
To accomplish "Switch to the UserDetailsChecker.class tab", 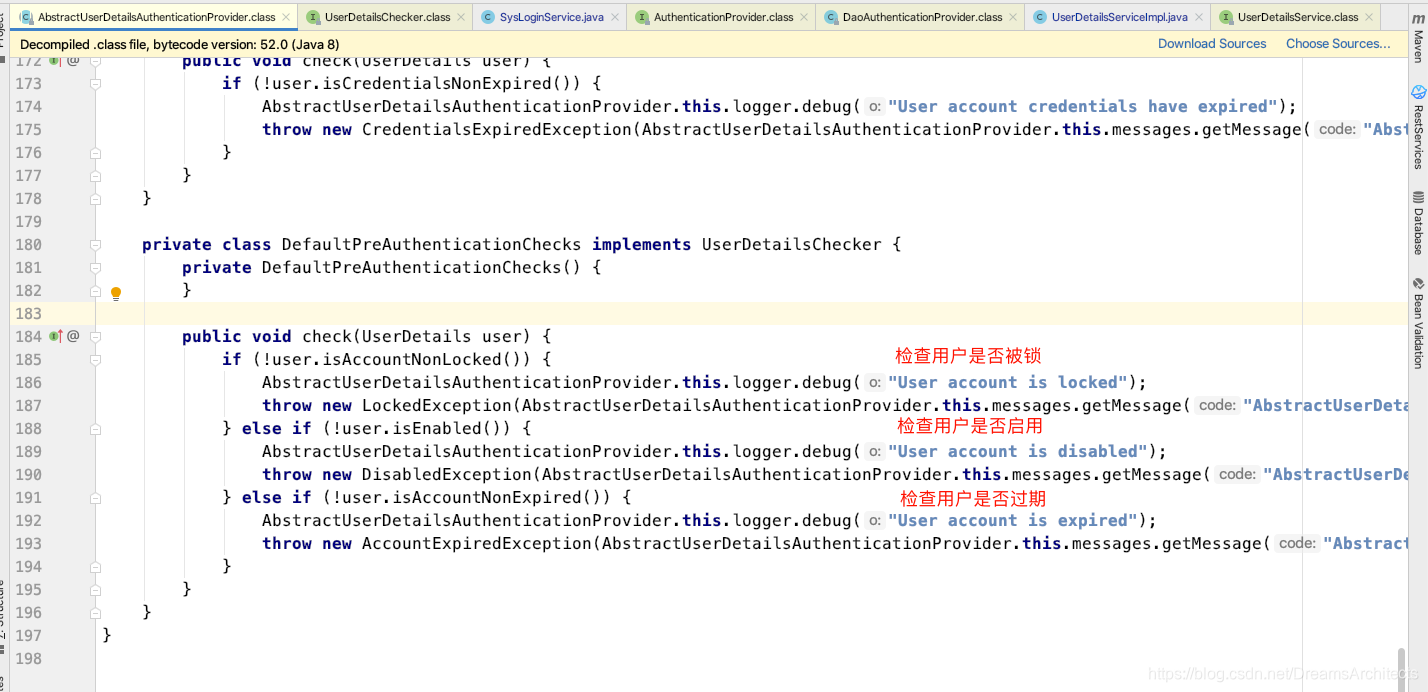I will [388, 17].
